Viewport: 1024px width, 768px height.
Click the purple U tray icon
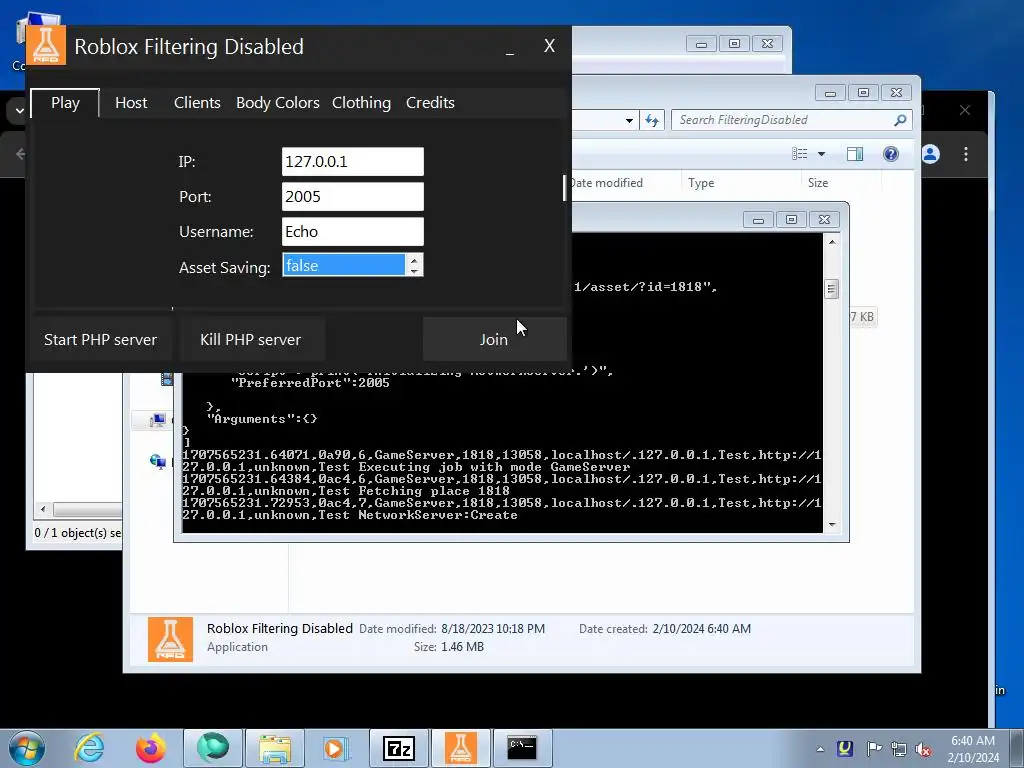point(845,748)
